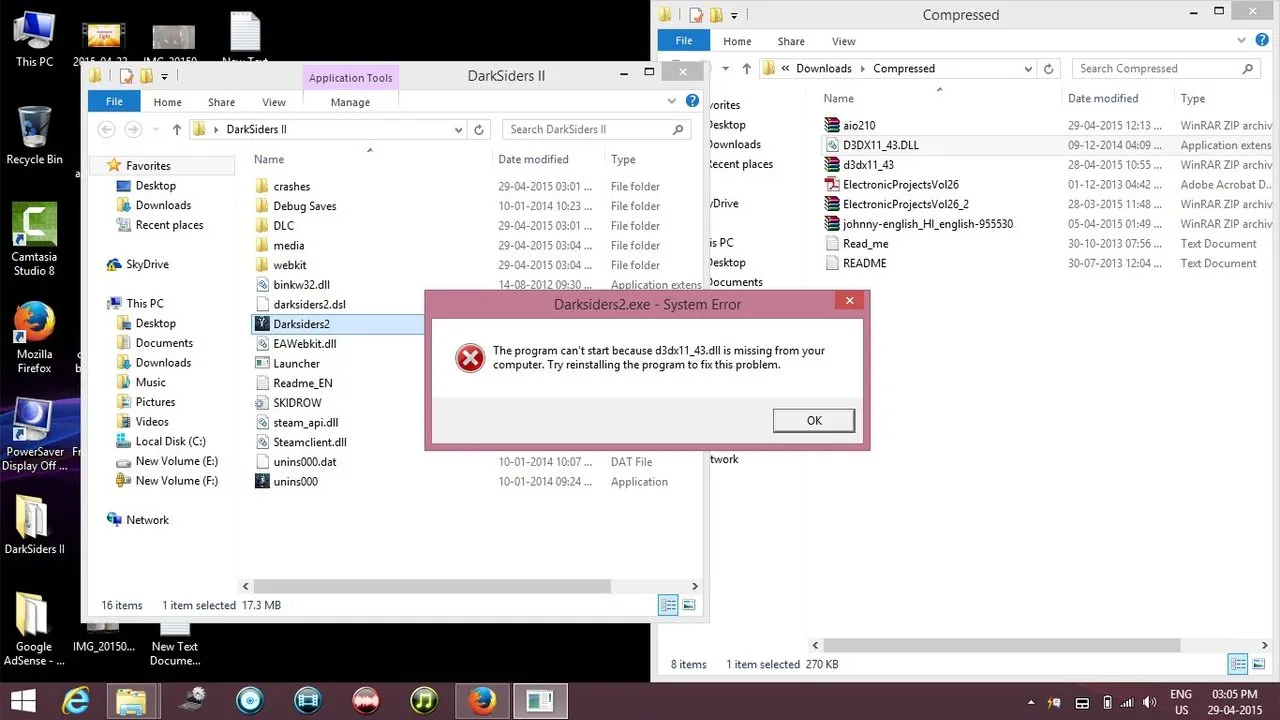Select DarkSiders II folder on desktop
1280x720 pixels.
(x=34, y=525)
